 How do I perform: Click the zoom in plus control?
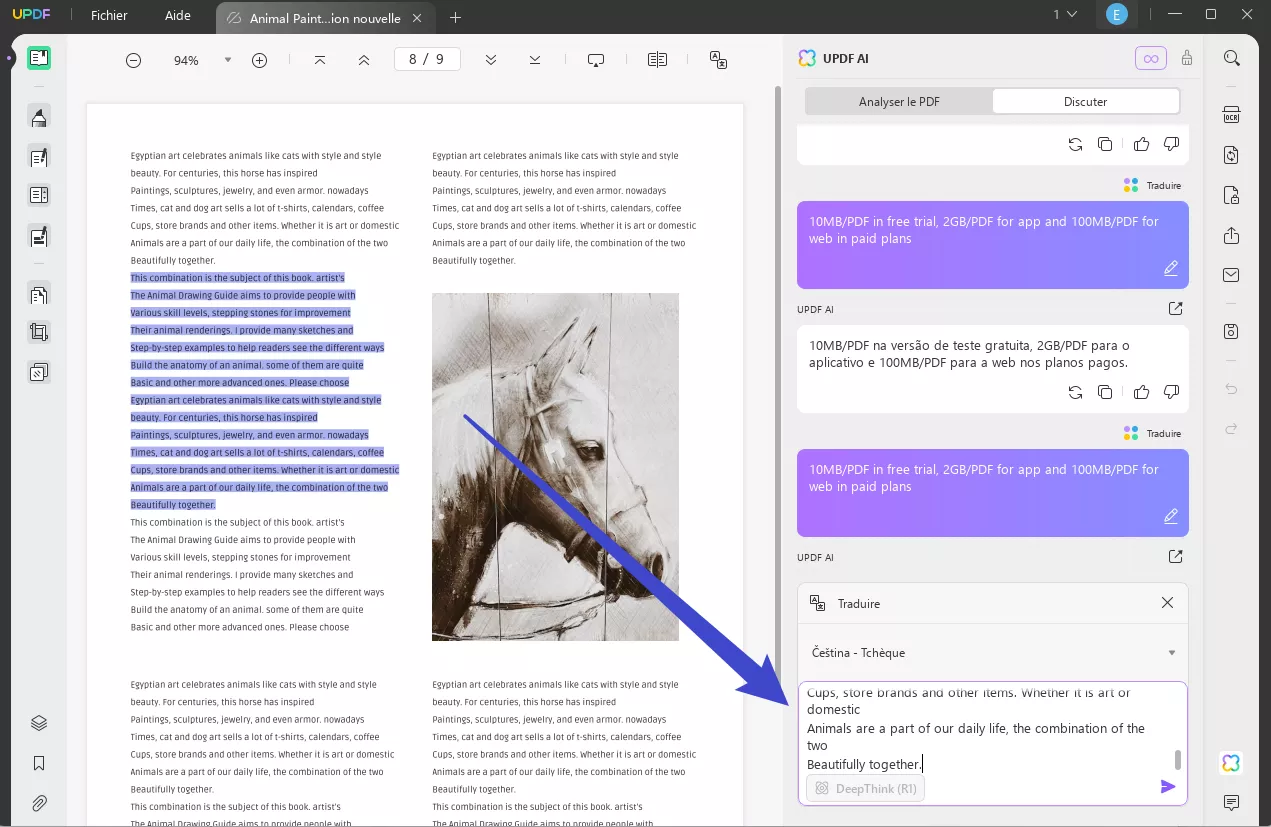coord(259,60)
